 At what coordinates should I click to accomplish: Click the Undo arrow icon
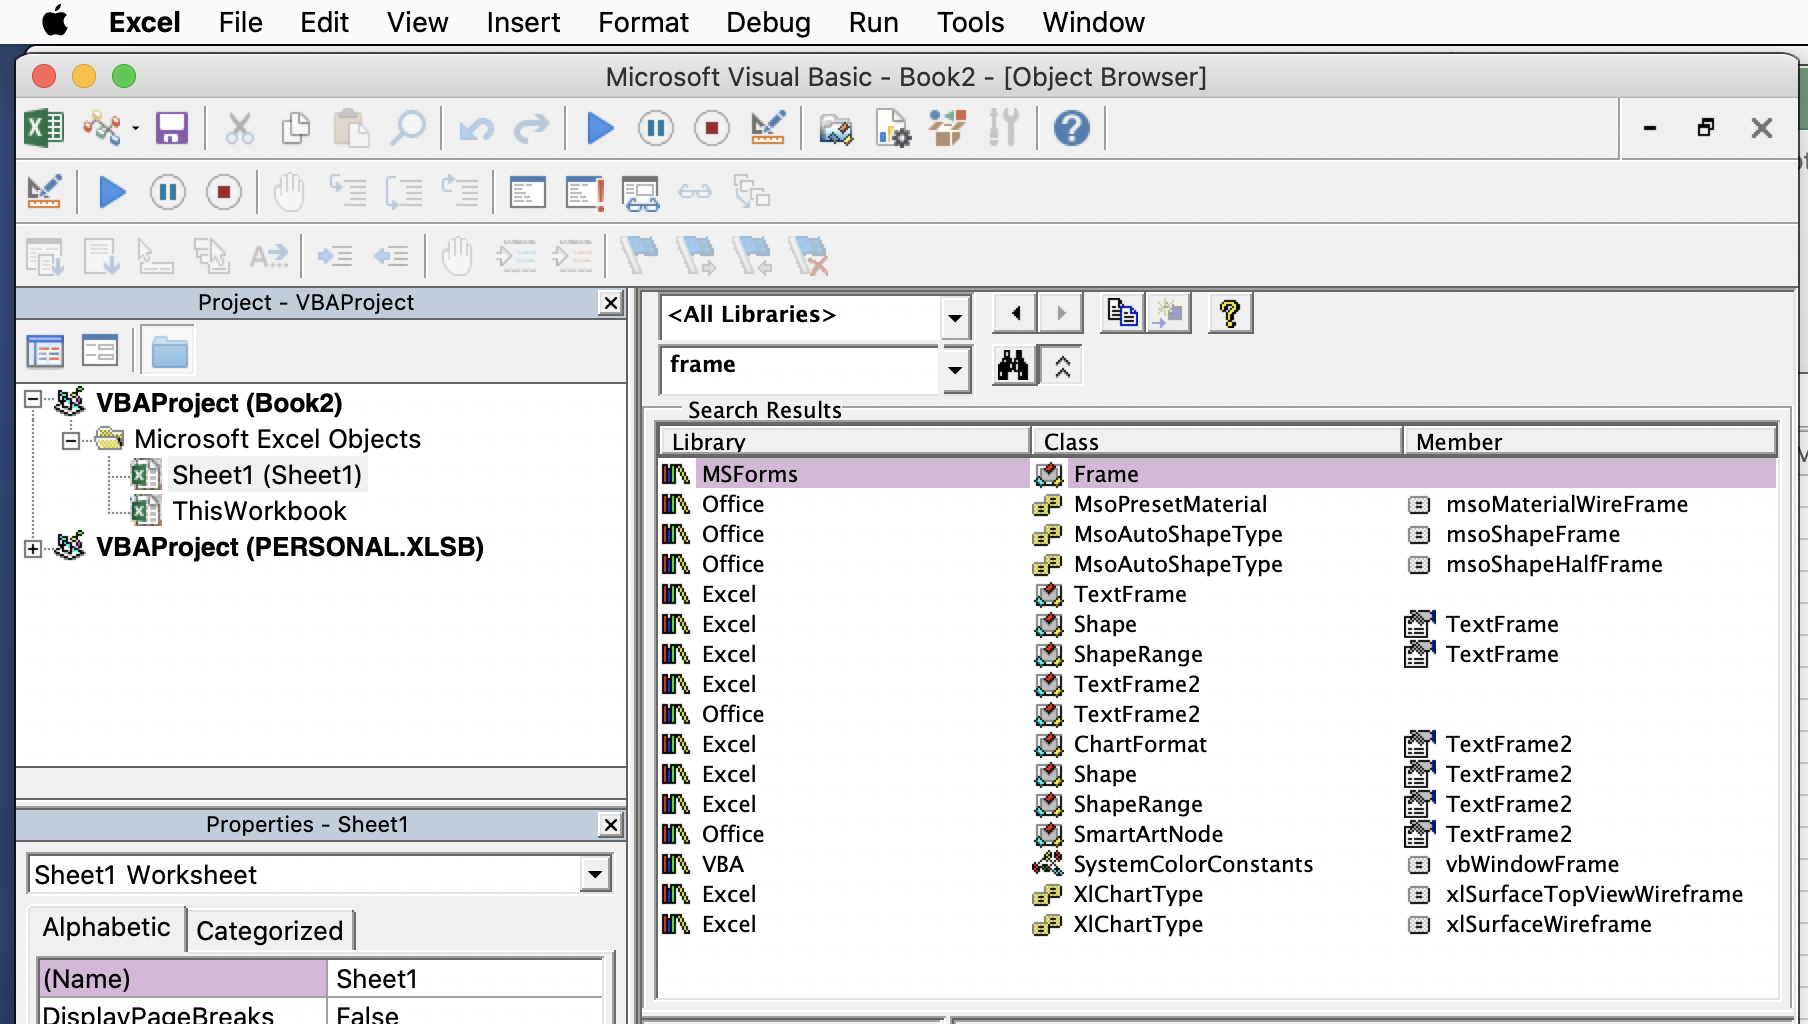click(476, 128)
